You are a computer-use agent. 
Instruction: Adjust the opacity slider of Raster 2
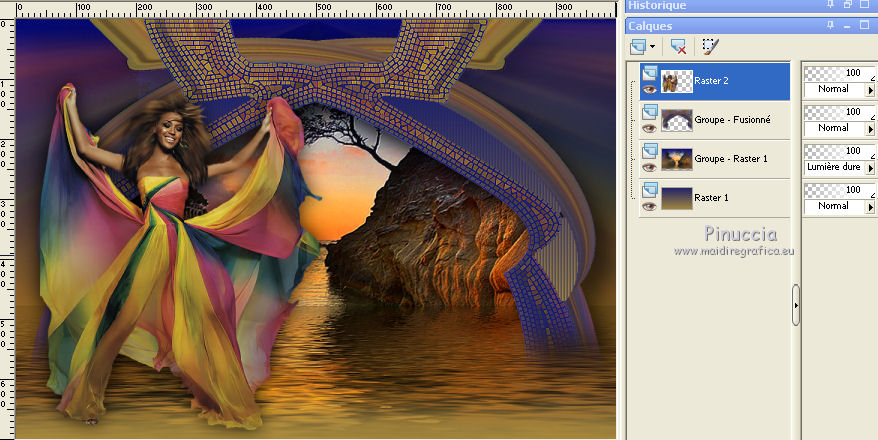point(839,73)
